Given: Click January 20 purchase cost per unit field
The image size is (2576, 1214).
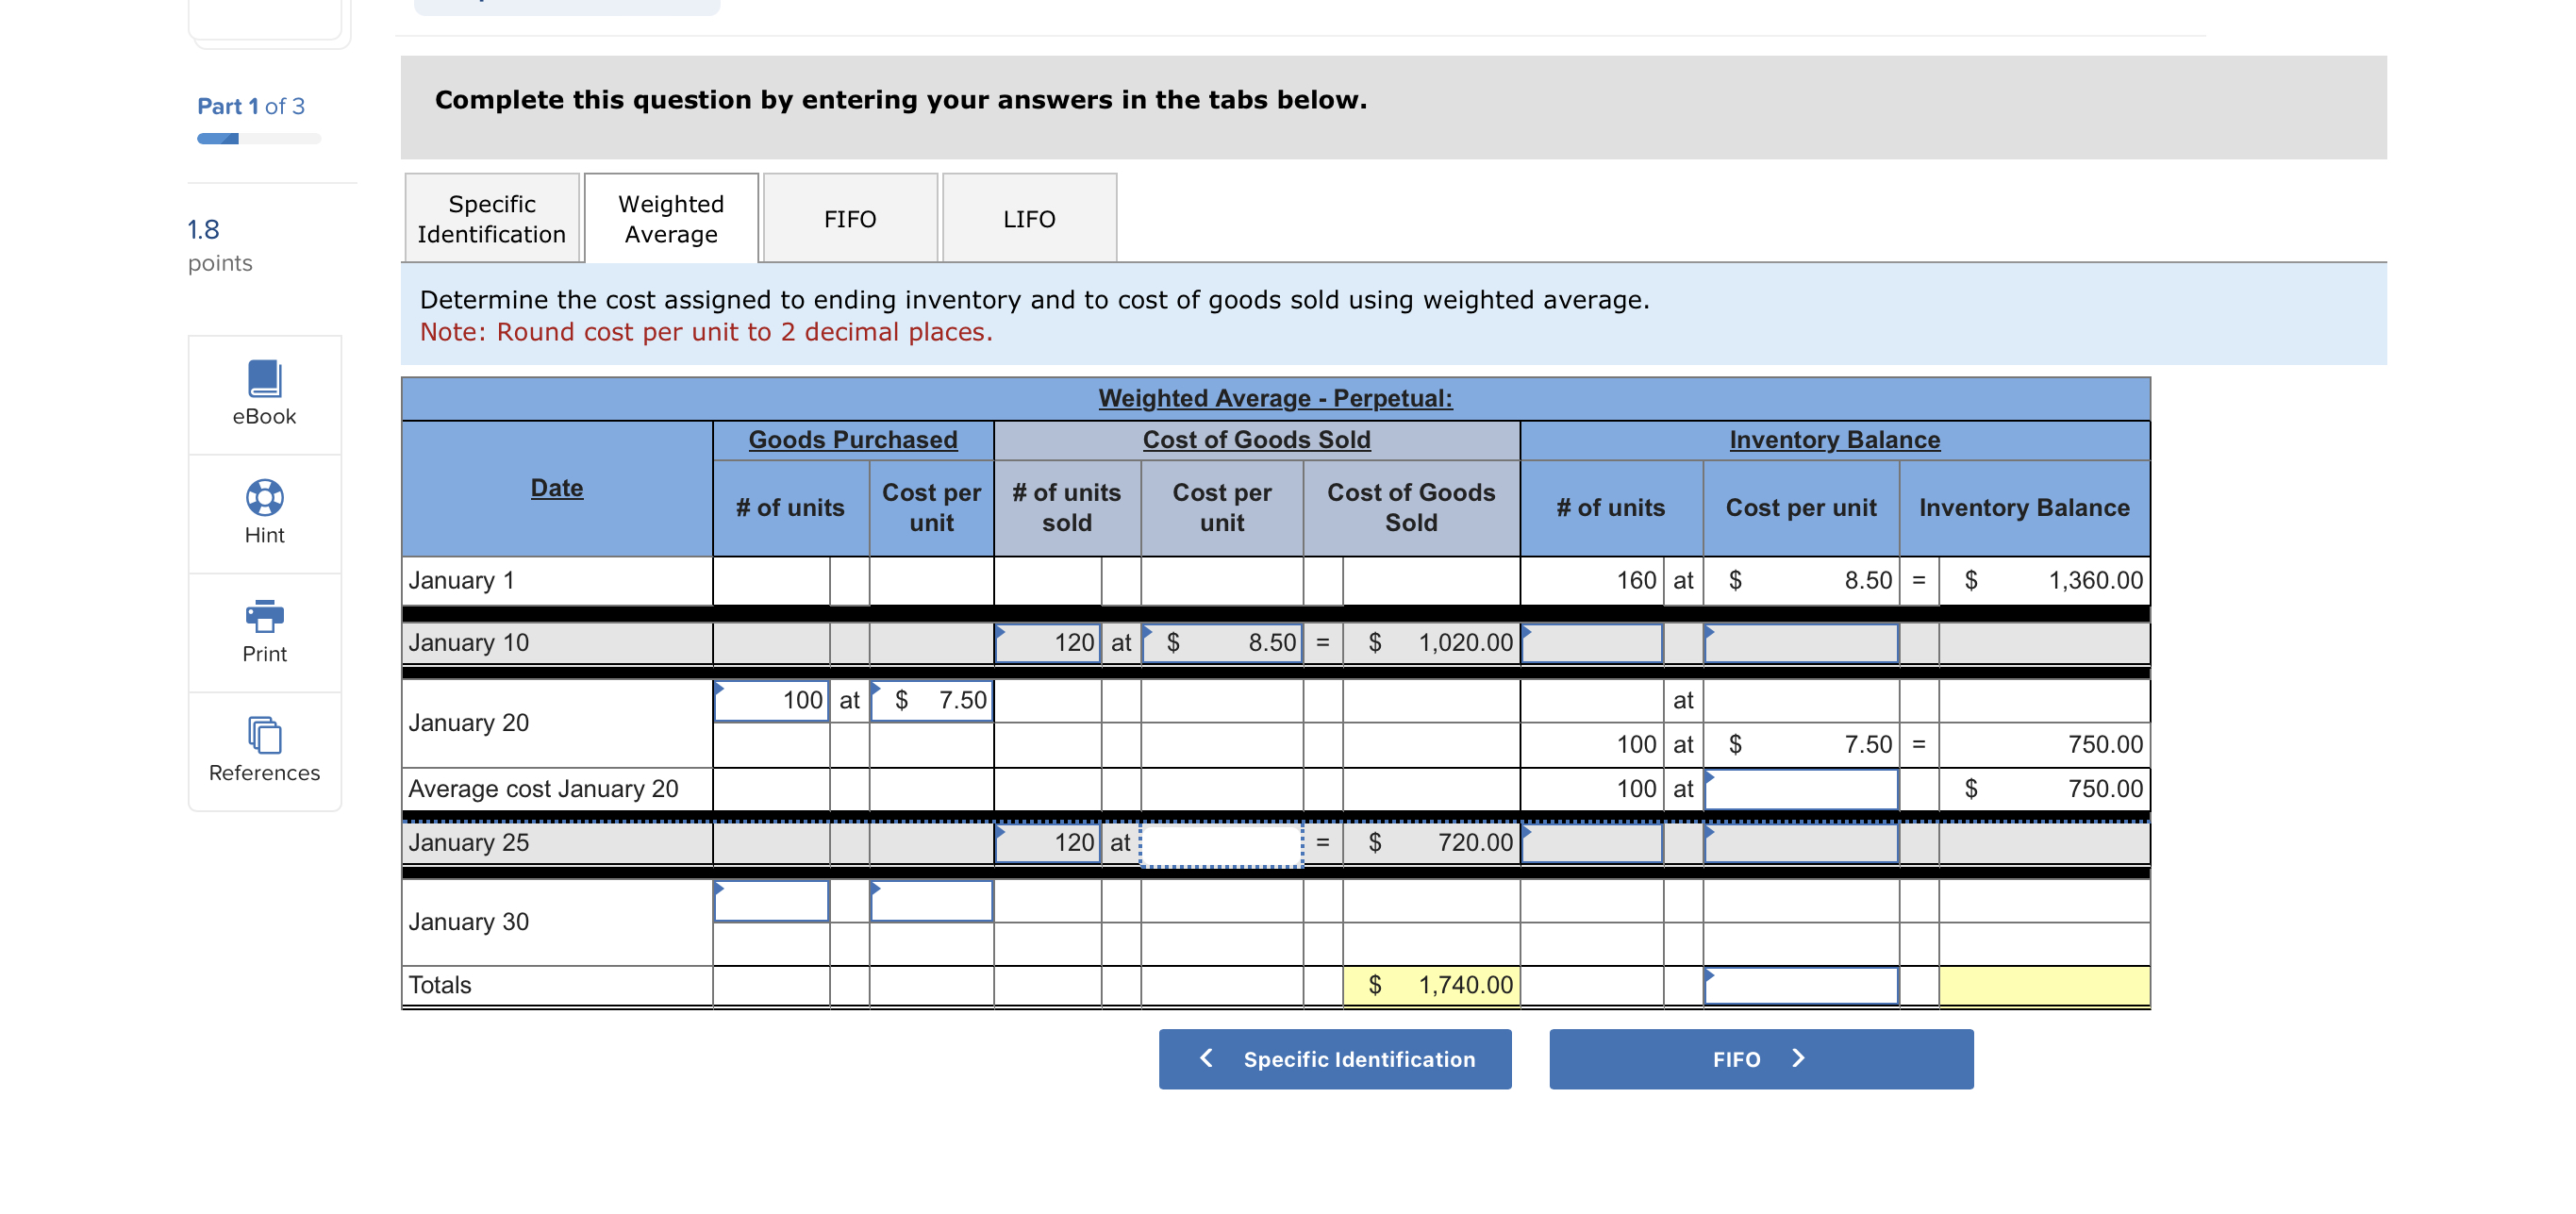Looking at the screenshot, I should point(931,700).
